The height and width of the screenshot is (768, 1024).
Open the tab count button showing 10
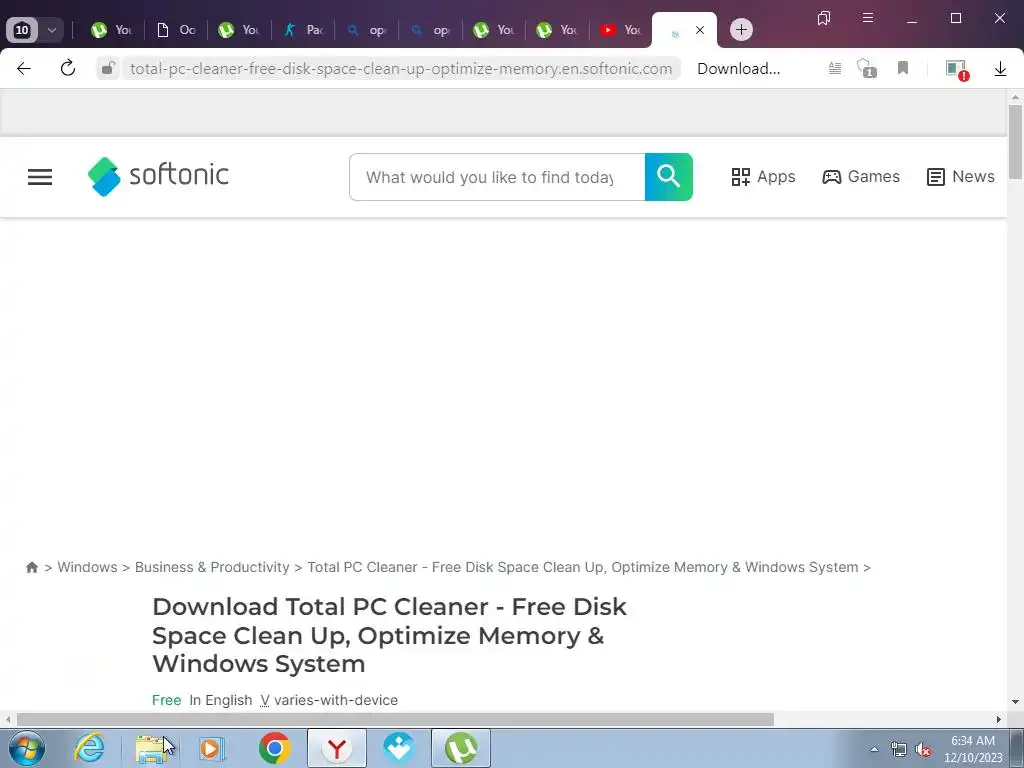pos(22,30)
